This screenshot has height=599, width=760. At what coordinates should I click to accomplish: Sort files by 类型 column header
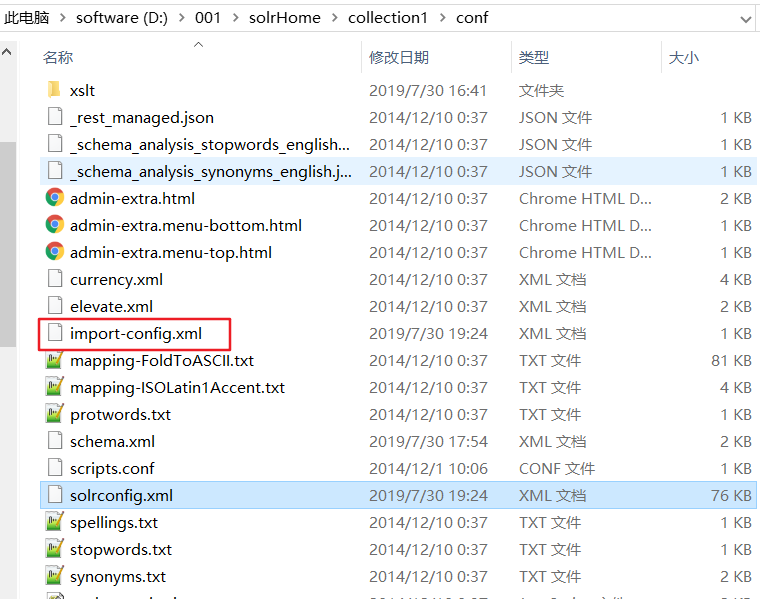534,57
